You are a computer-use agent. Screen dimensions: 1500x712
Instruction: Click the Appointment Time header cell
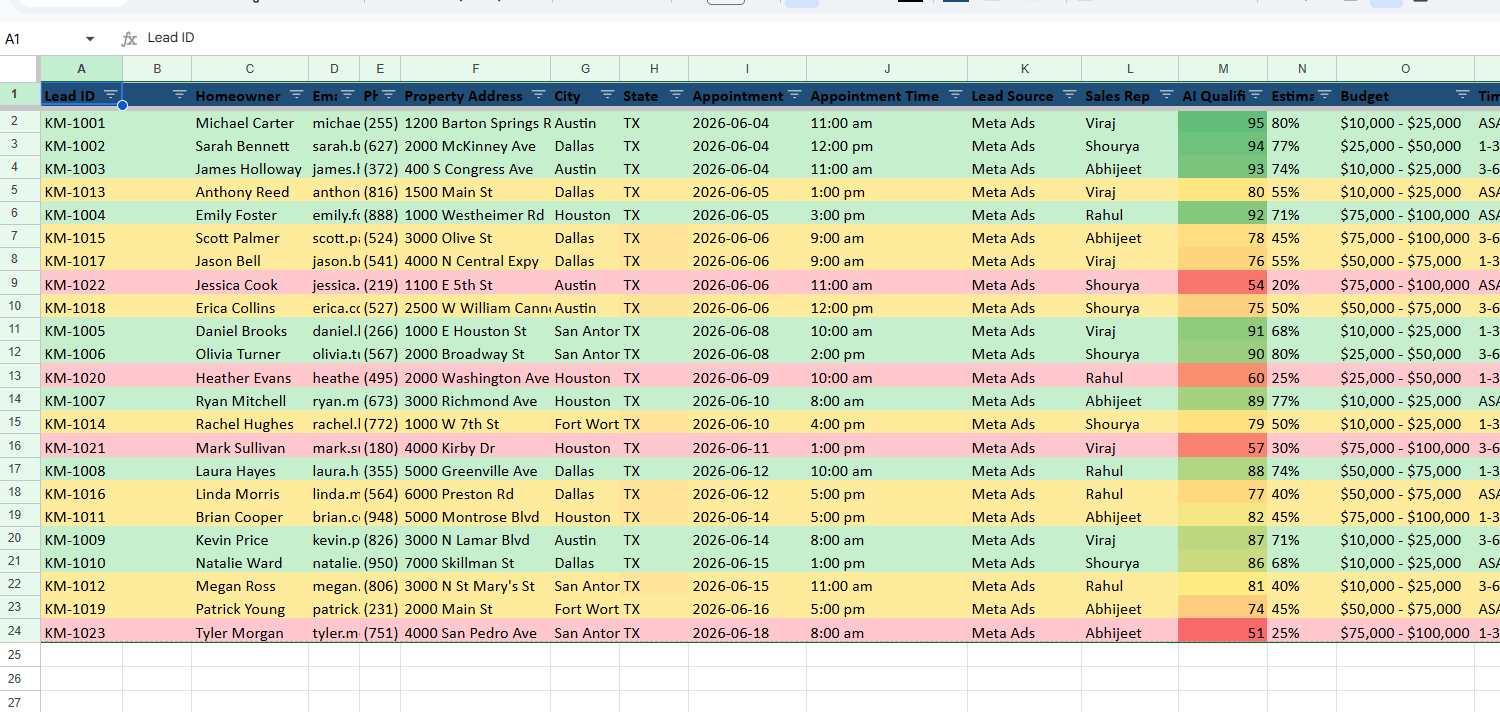click(887, 96)
